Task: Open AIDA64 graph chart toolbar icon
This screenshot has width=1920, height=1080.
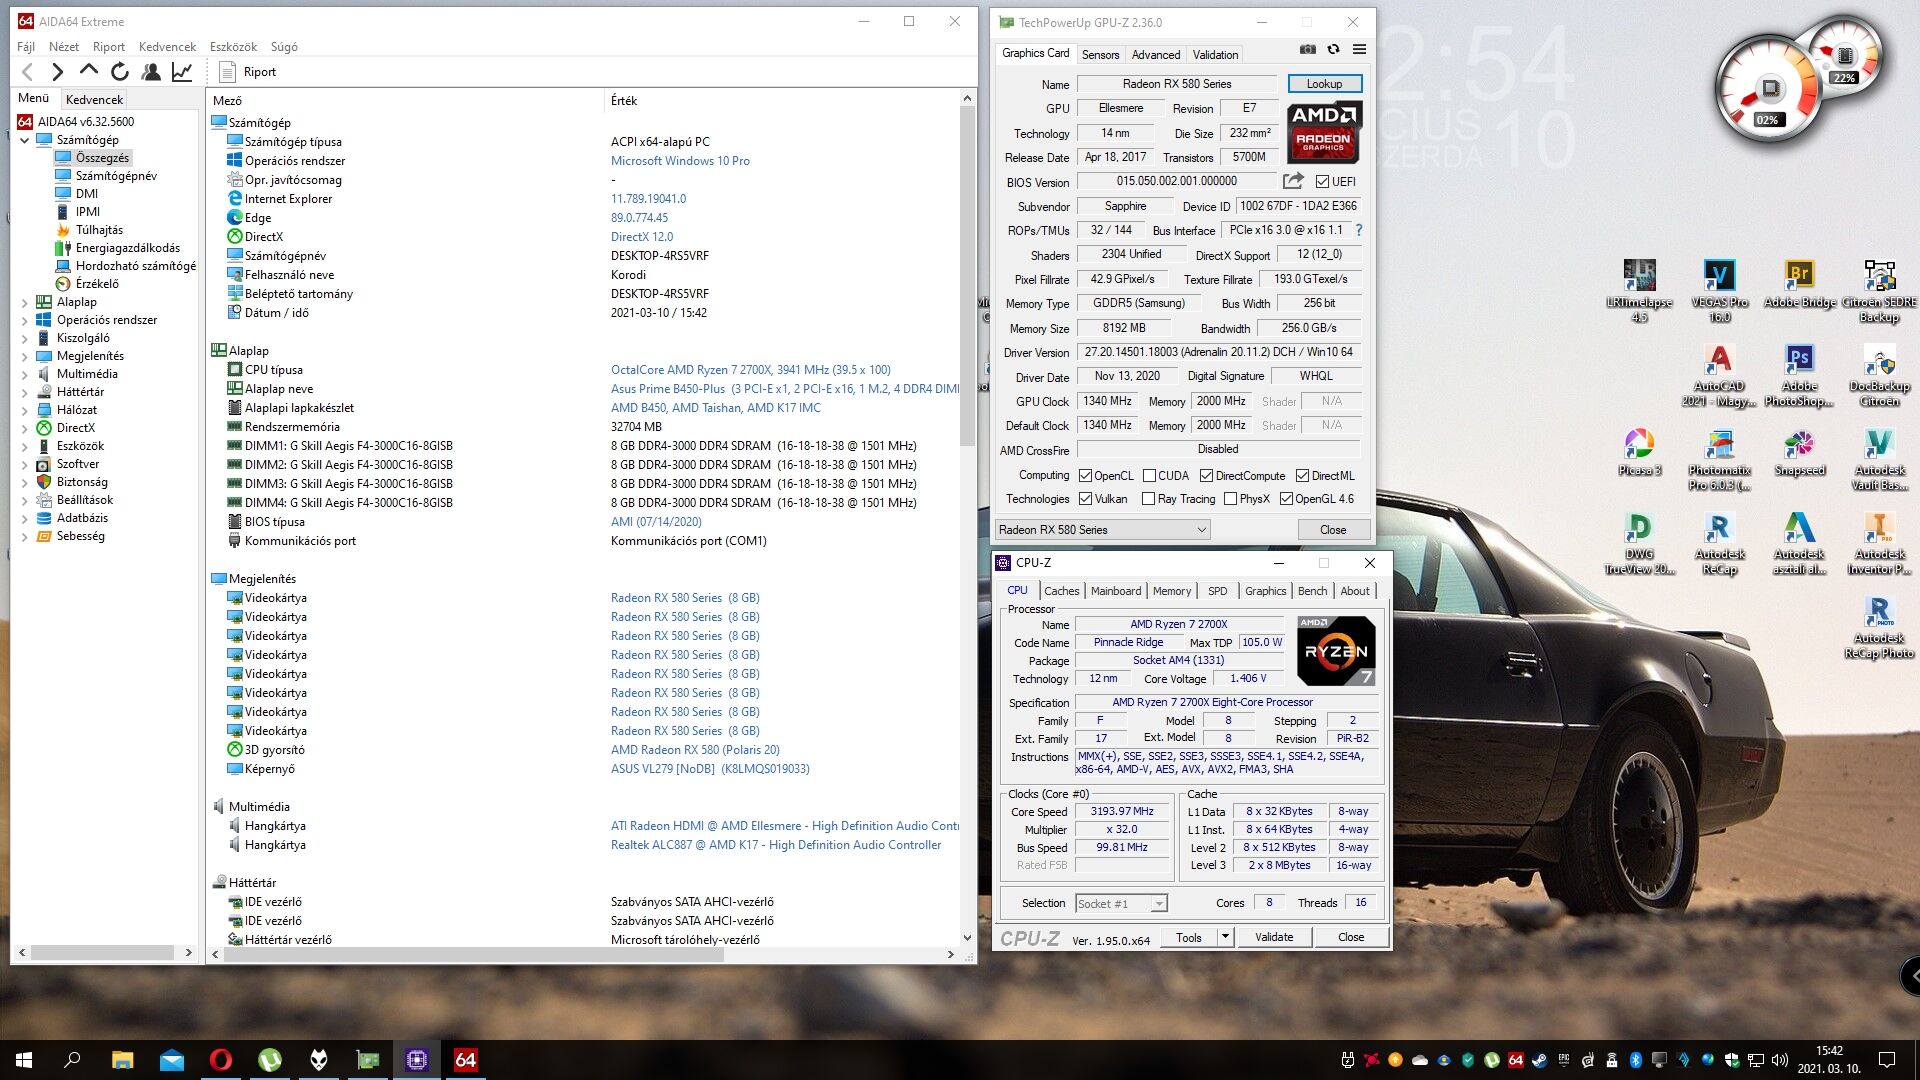Action: pos(182,72)
